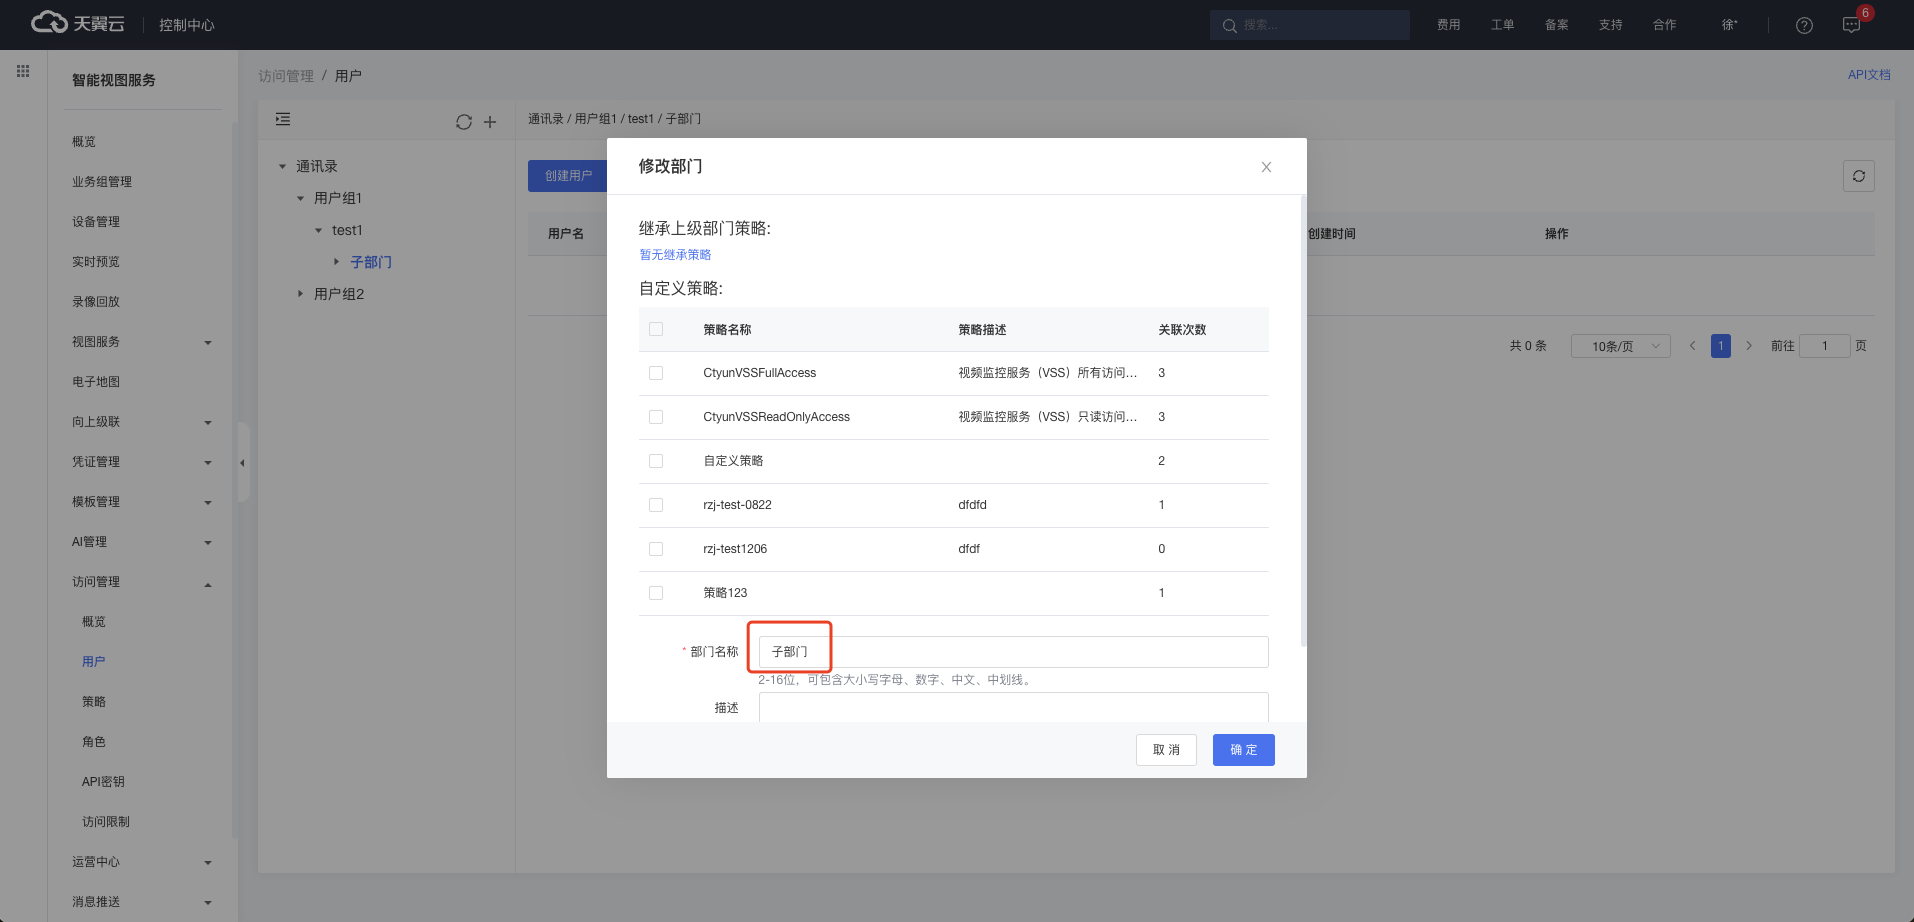Open 设备管理 in the sidebar
This screenshot has height=922, width=1914.
tap(96, 222)
